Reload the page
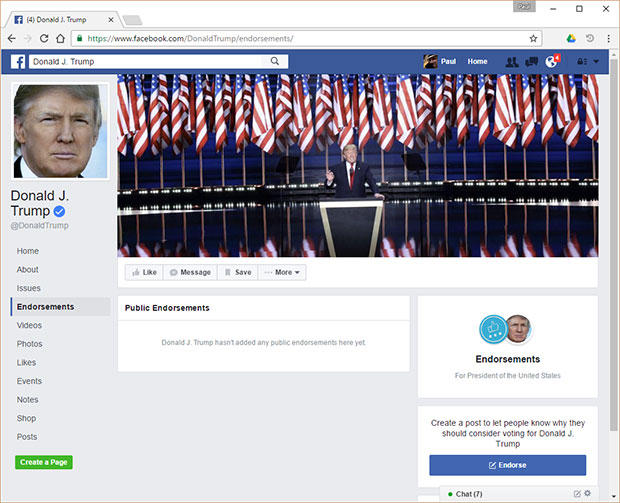The width and height of the screenshot is (620, 503). tap(44, 38)
